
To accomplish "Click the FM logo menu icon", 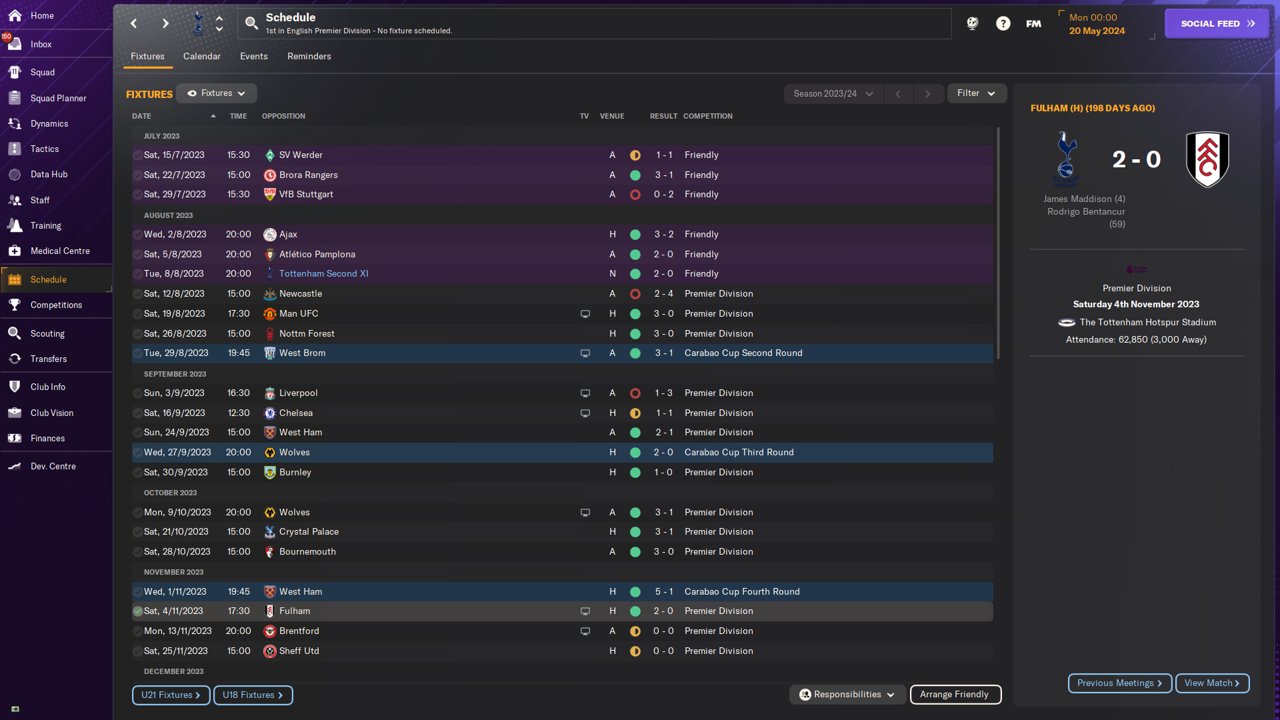I will [1033, 23].
